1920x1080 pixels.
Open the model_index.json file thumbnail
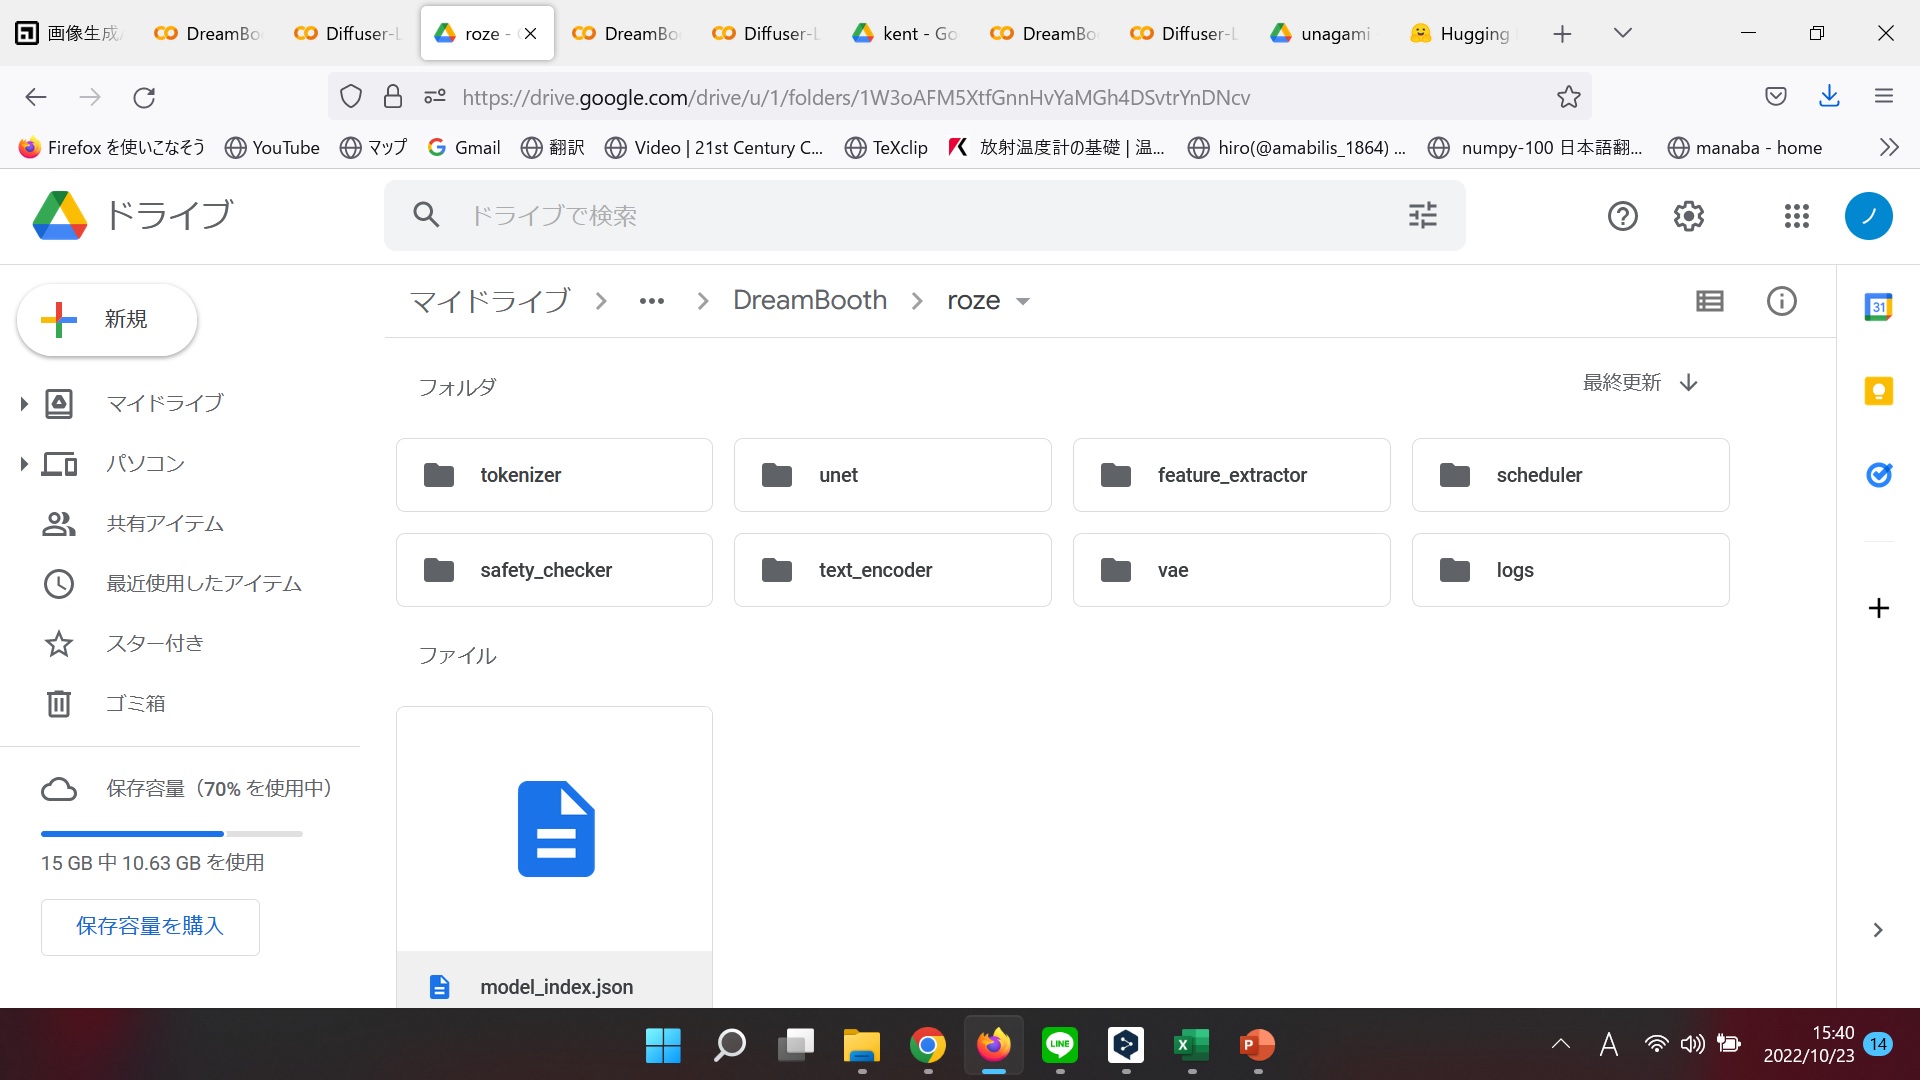point(554,829)
